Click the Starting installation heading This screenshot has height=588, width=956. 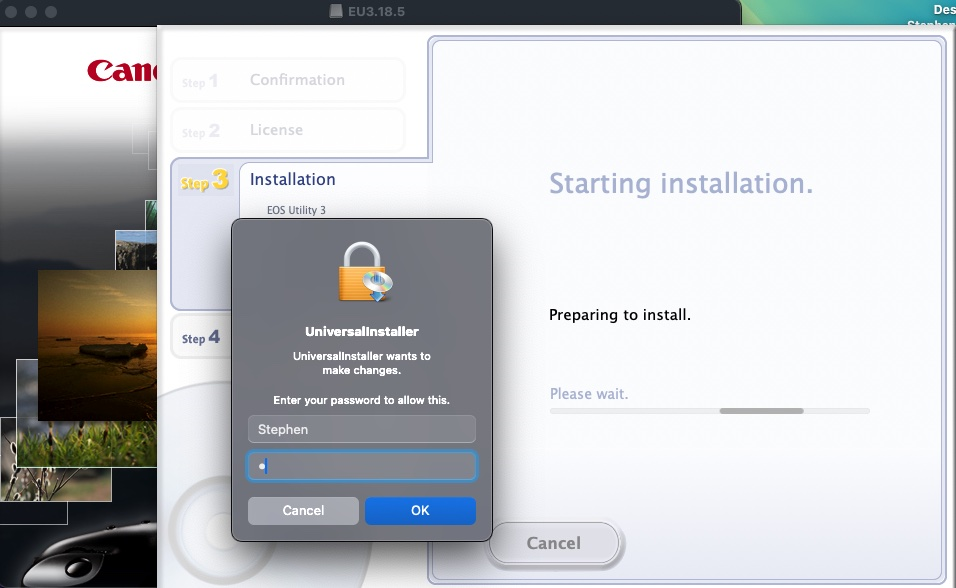(x=681, y=184)
